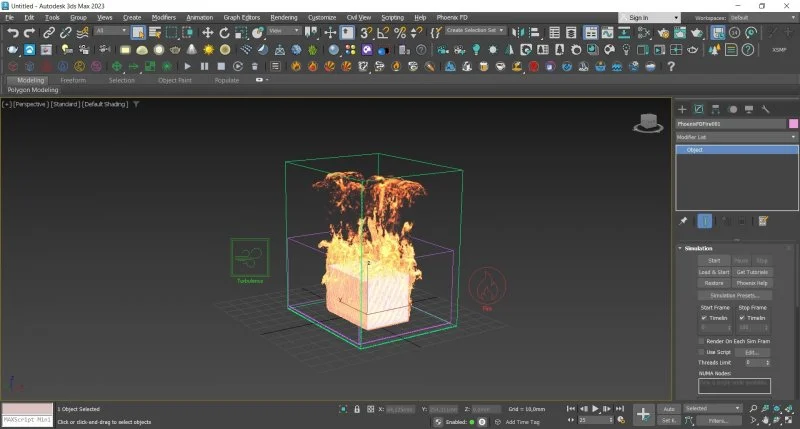Screen dimensions: 800x429
Task: Open the Modifier List dropdown
Action: tap(736, 137)
